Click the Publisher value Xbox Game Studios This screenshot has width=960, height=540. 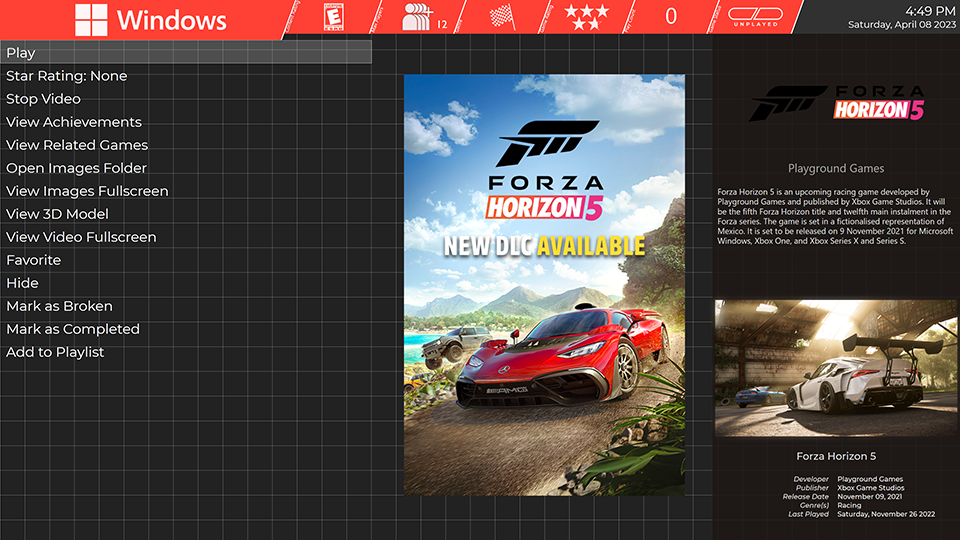[871, 488]
